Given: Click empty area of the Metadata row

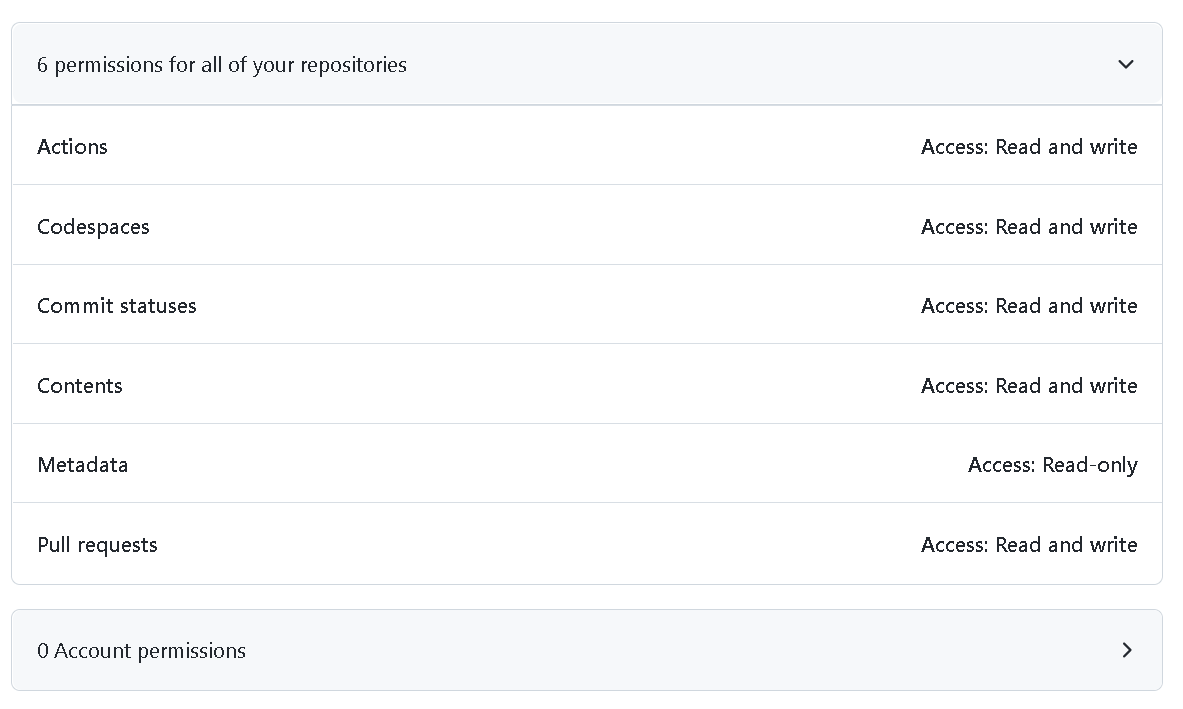Looking at the screenshot, I should (x=550, y=465).
